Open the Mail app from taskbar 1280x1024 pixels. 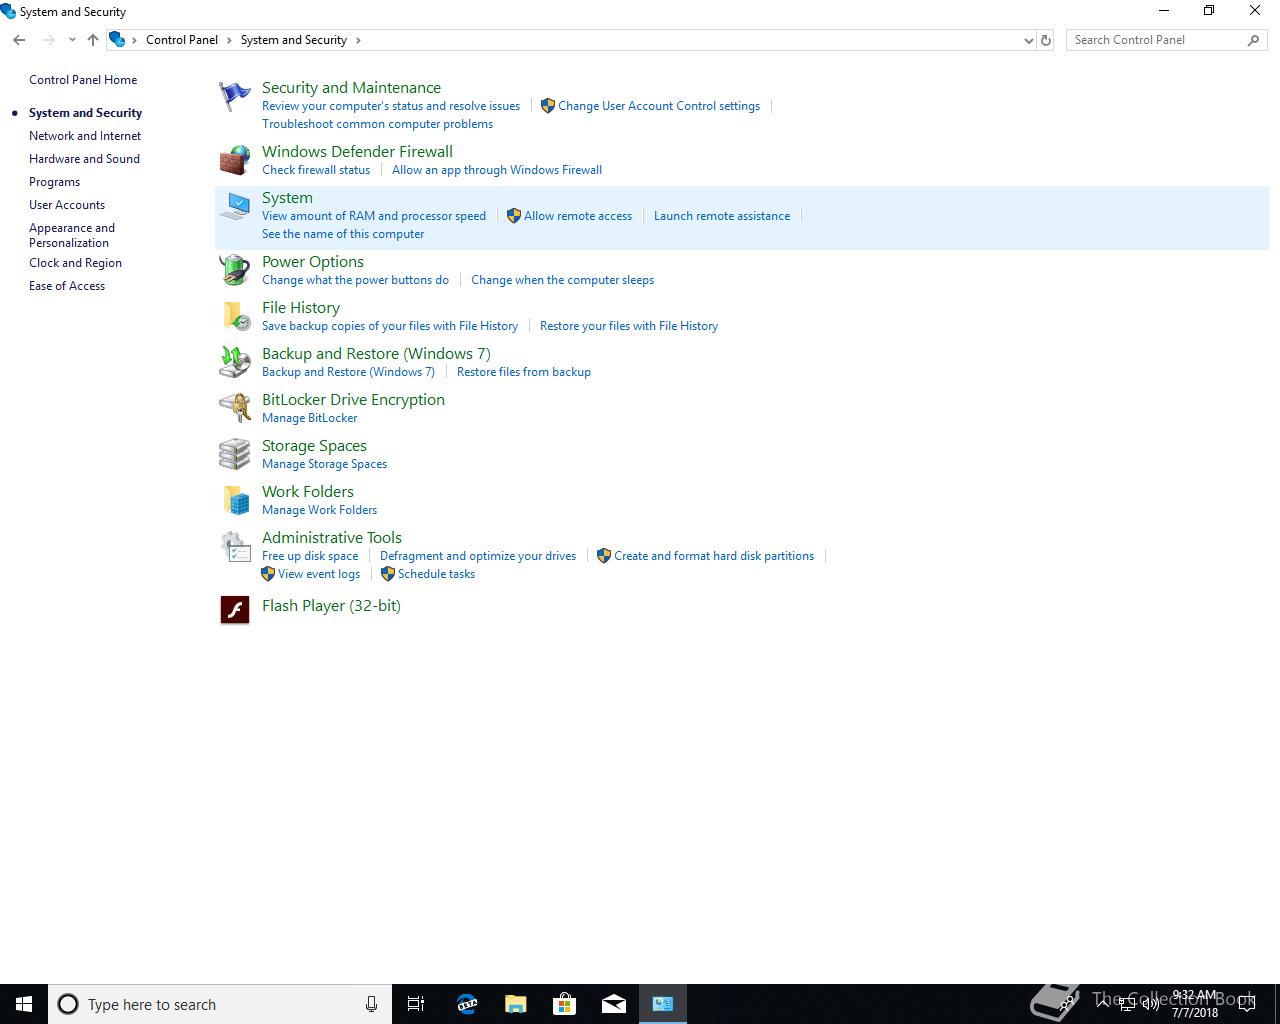point(613,1004)
